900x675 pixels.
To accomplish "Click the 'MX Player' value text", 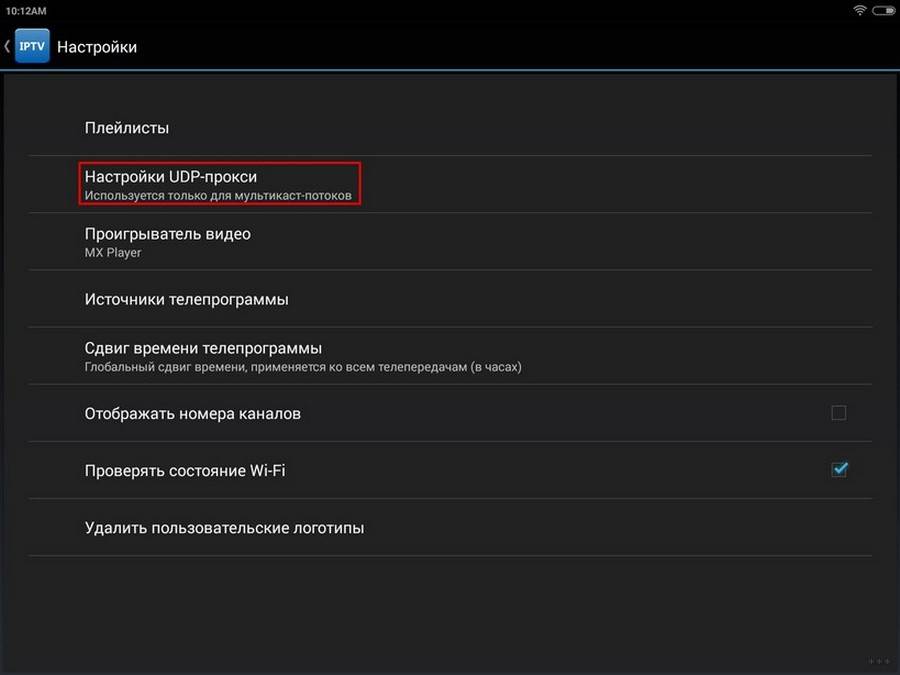I will point(113,253).
